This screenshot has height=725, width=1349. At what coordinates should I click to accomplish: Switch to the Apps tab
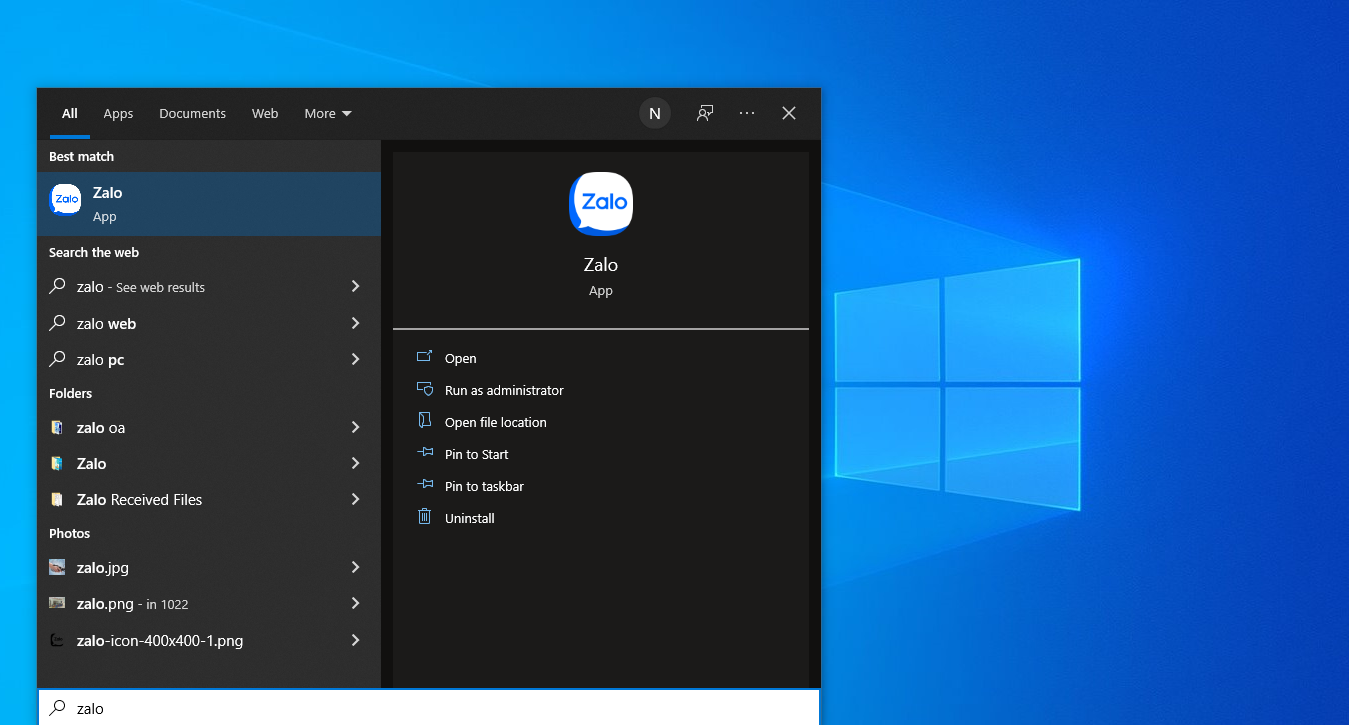(118, 114)
